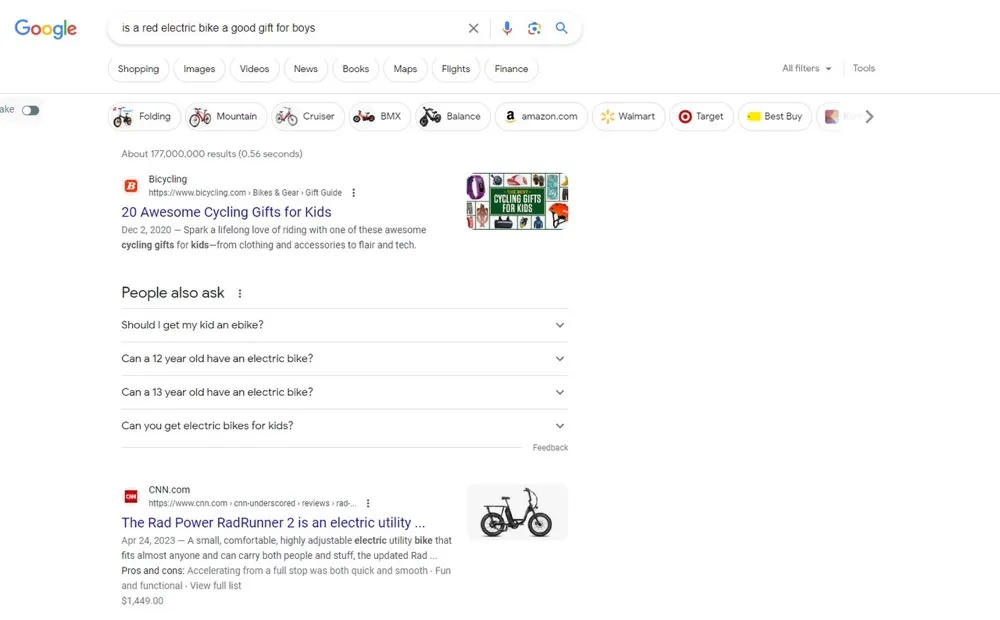
Task: Expand 'Can you get electric bikes for kids?'
Action: [x=344, y=425]
